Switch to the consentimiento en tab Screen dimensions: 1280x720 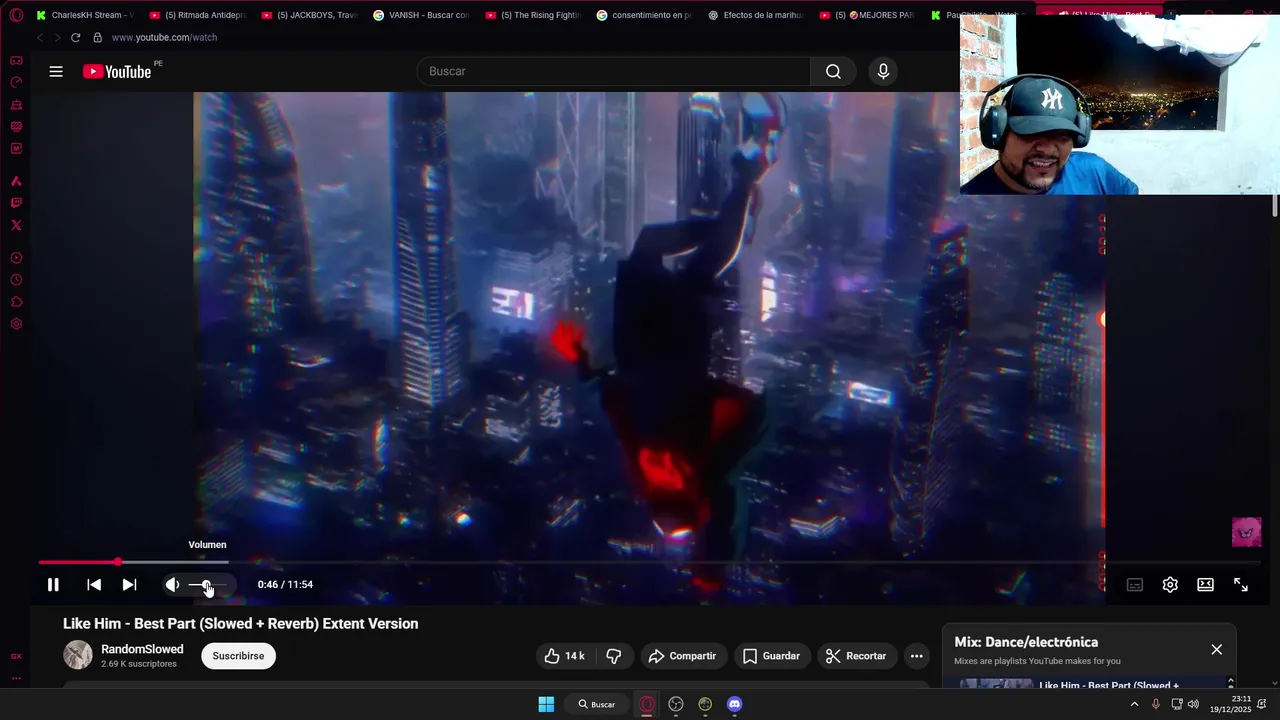(x=645, y=15)
